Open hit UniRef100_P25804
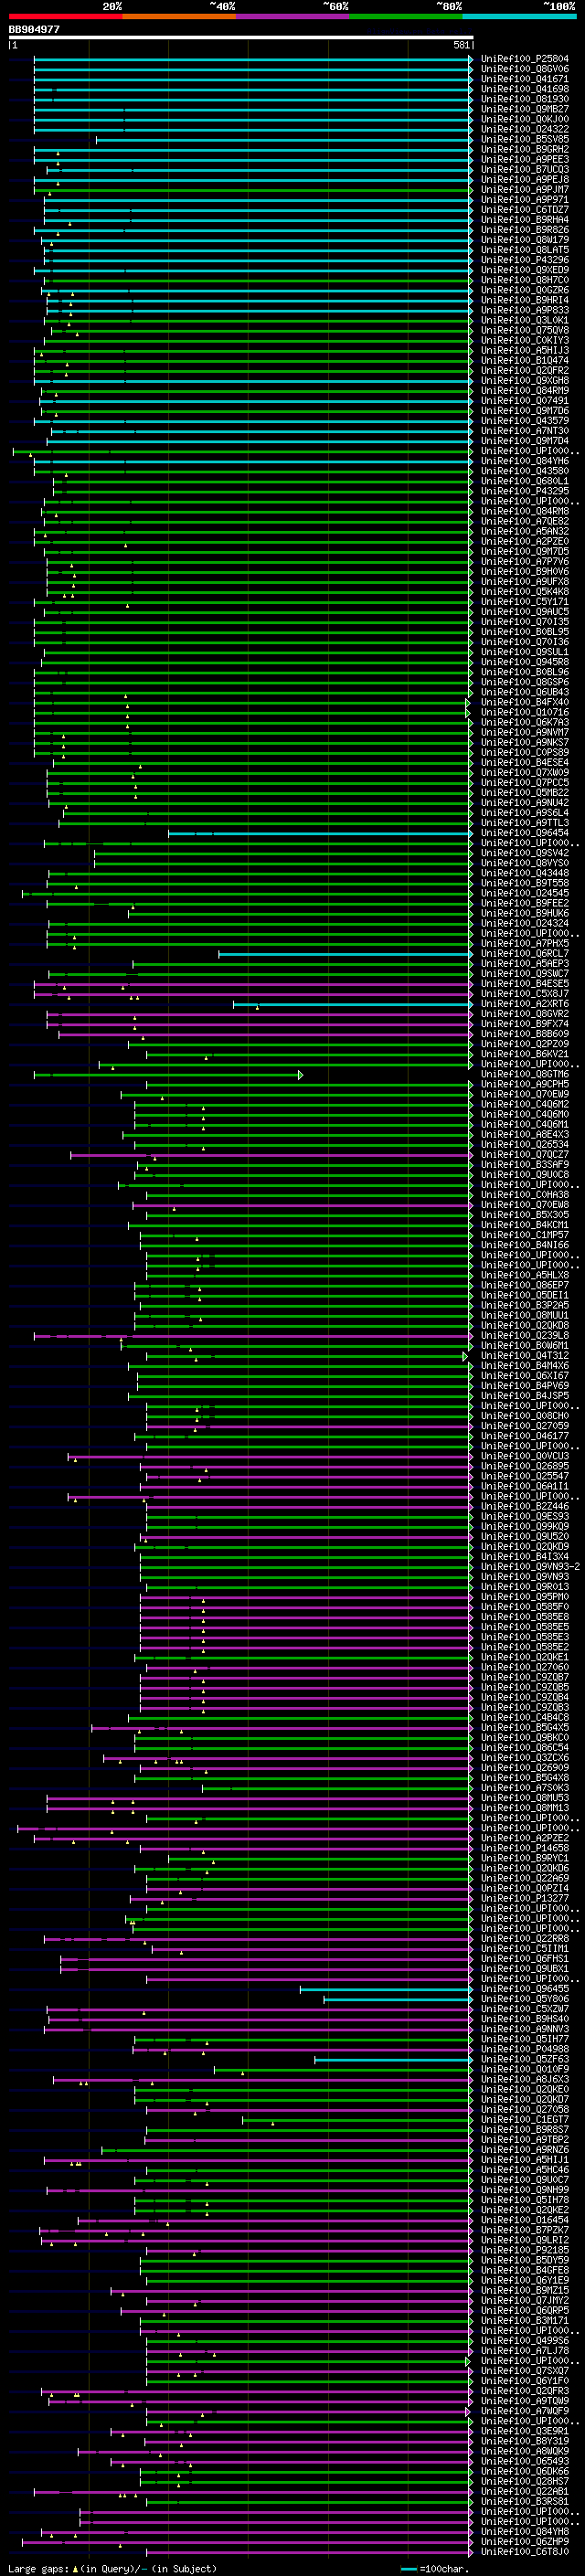 click(x=525, y=59)
